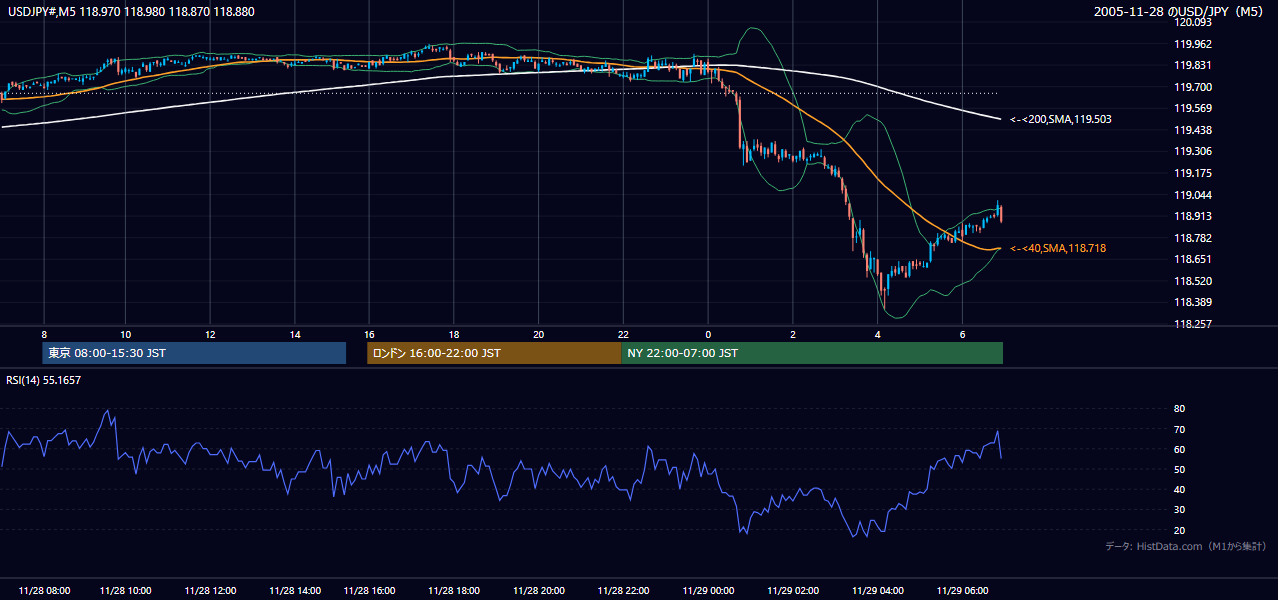Select the London session bar ロンドン 16:00-22:00 JST
The height and width of the screenshot is (600, 1278).
pos(494,353)
